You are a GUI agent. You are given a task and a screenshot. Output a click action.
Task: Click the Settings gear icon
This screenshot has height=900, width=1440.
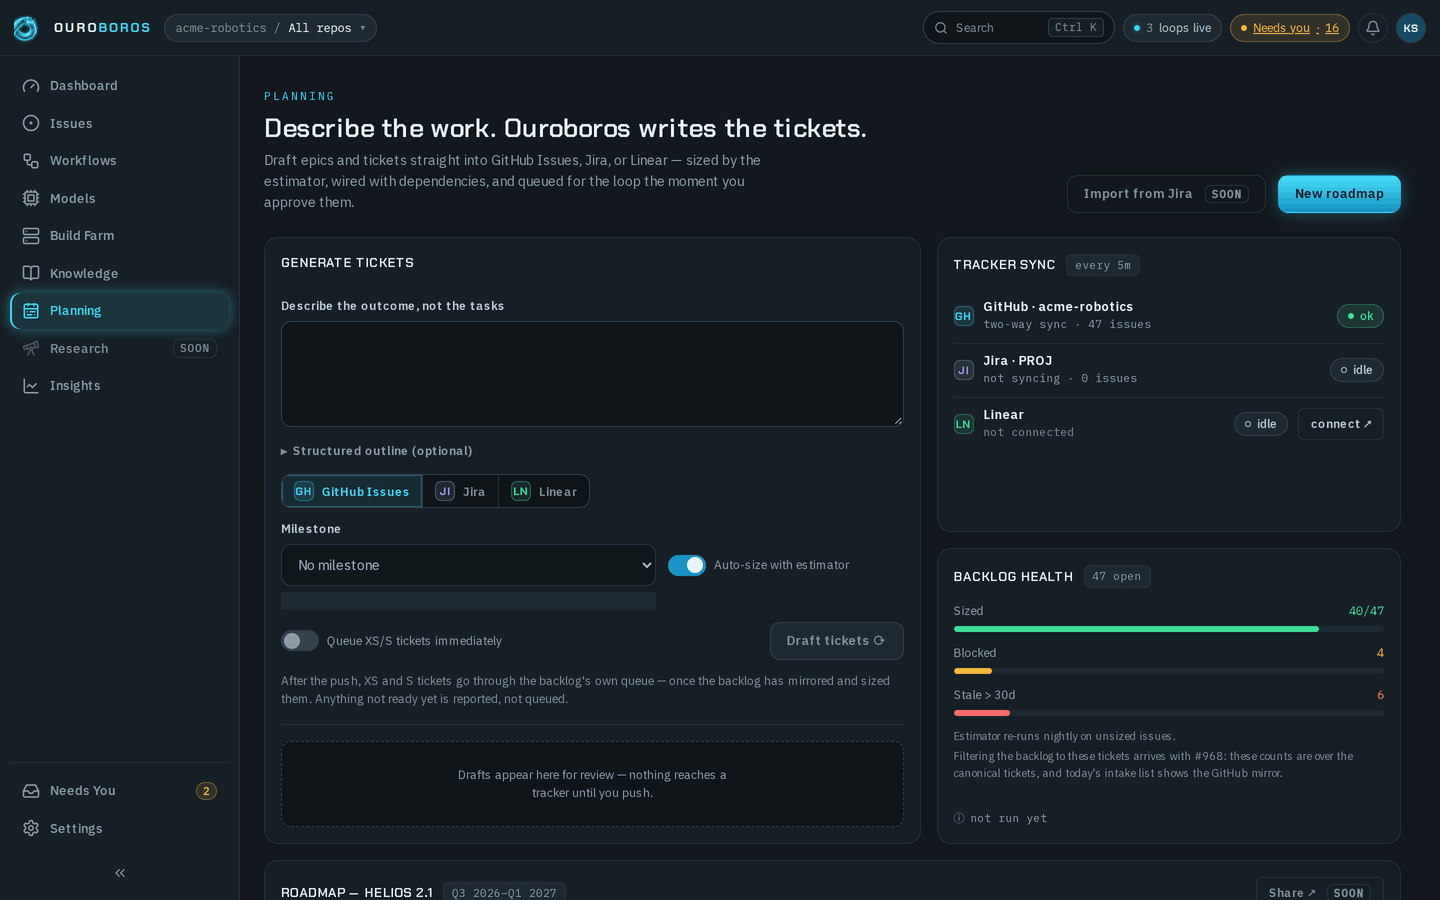click(31, 828)
